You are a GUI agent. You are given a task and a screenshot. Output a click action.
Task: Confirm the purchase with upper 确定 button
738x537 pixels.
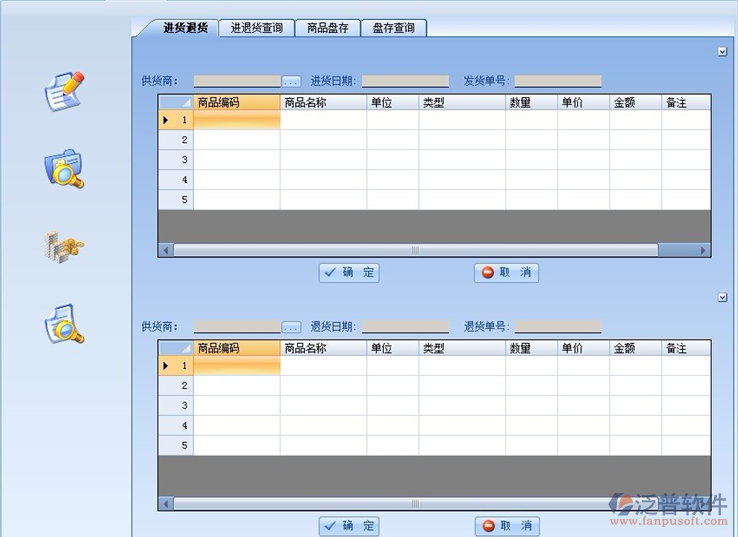click(349, 273)
